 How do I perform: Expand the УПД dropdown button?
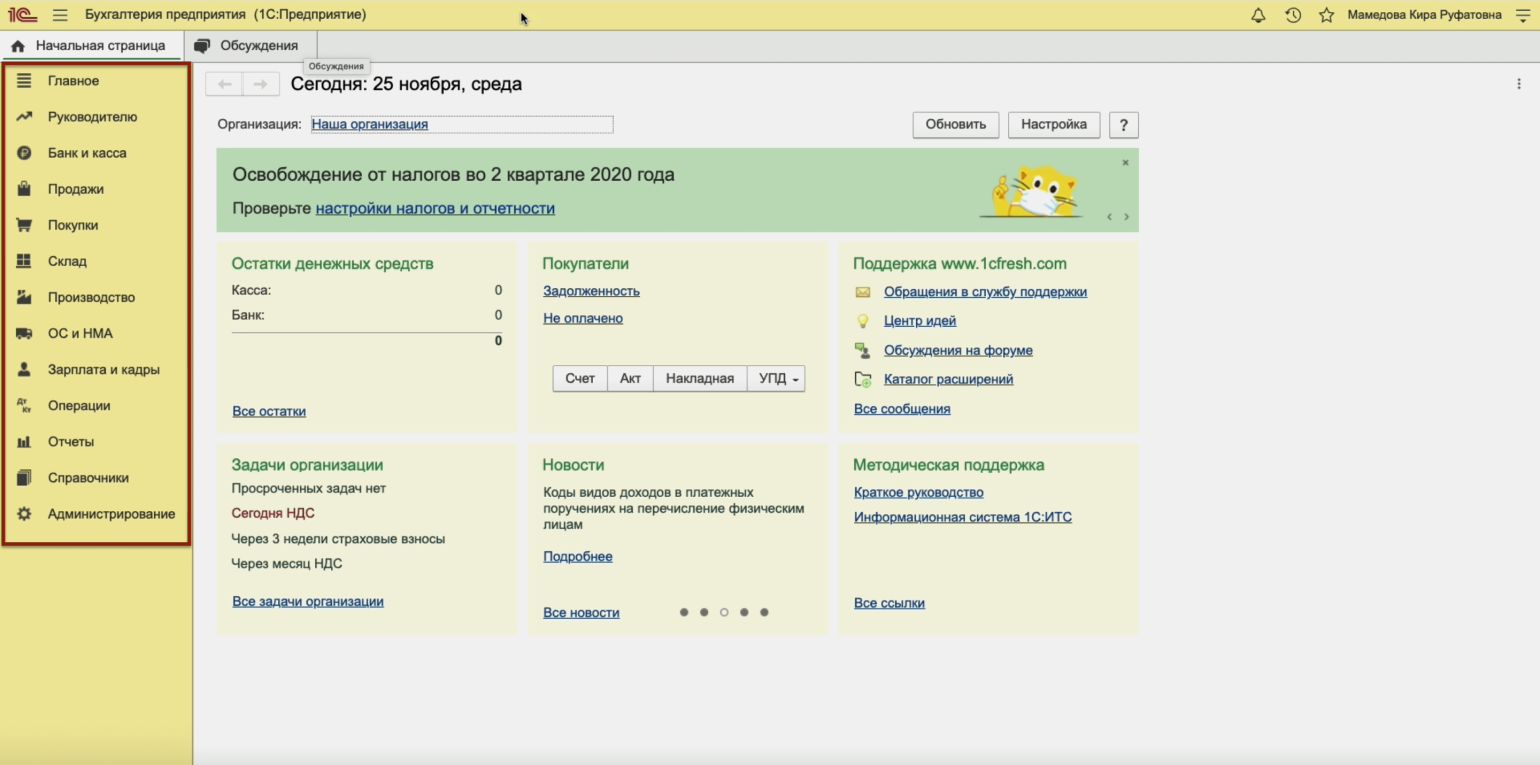click(776, 378)
